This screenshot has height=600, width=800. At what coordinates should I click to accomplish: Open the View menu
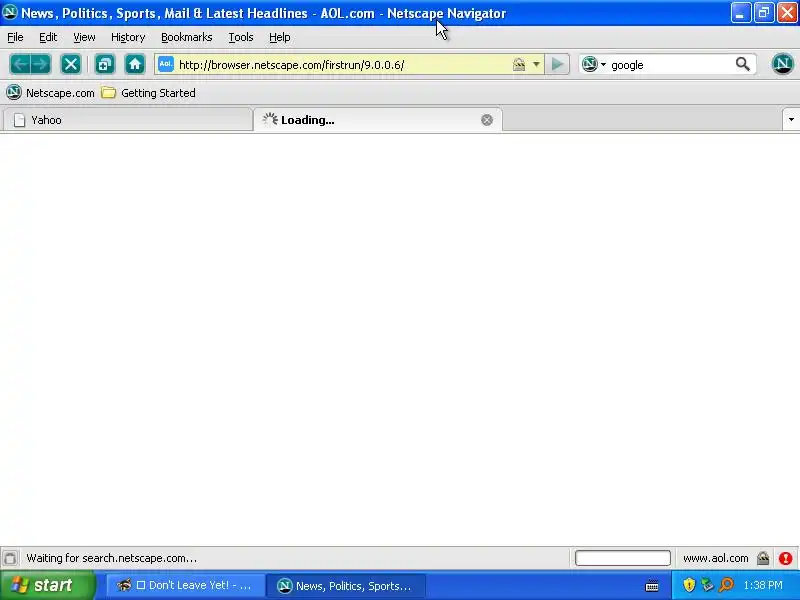pyautogui.click(x=84, y=37)
